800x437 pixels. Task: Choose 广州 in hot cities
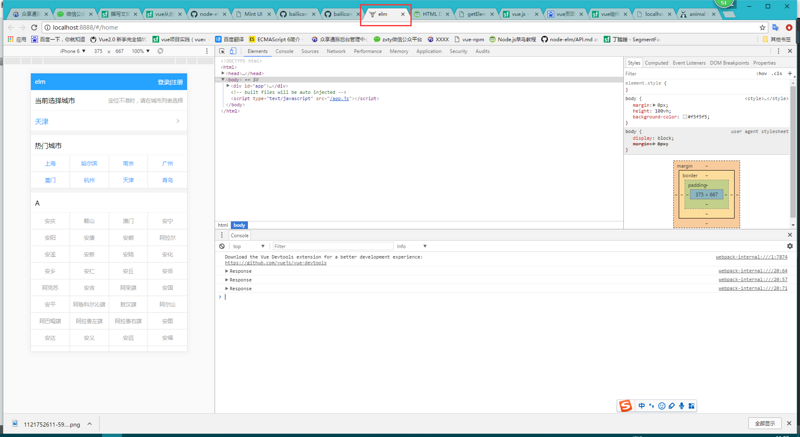[167, 164]
